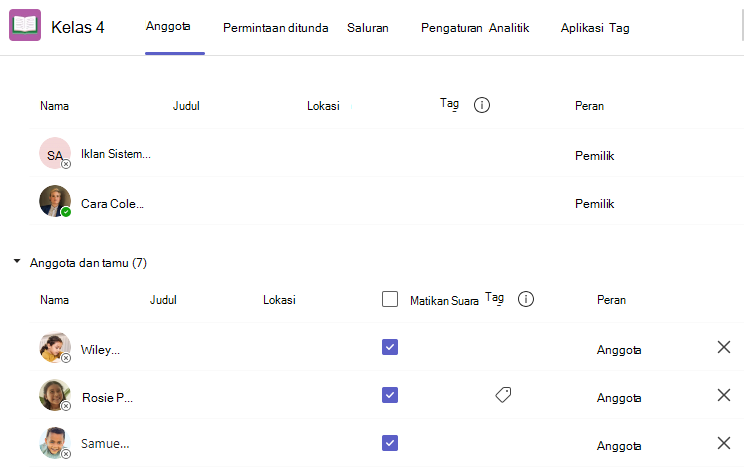Remove Rosie P with the X icon
This screenshot has height=469, width=744.
click(x=724, y=395)
